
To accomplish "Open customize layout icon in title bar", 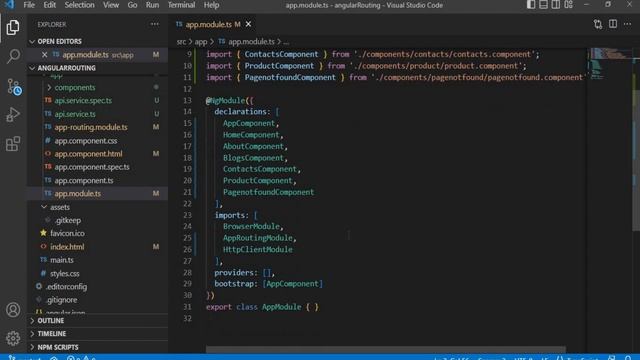I will [569, 5].
